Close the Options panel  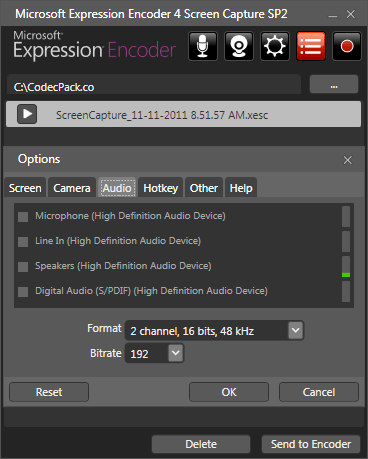click(x=348, y=160)
